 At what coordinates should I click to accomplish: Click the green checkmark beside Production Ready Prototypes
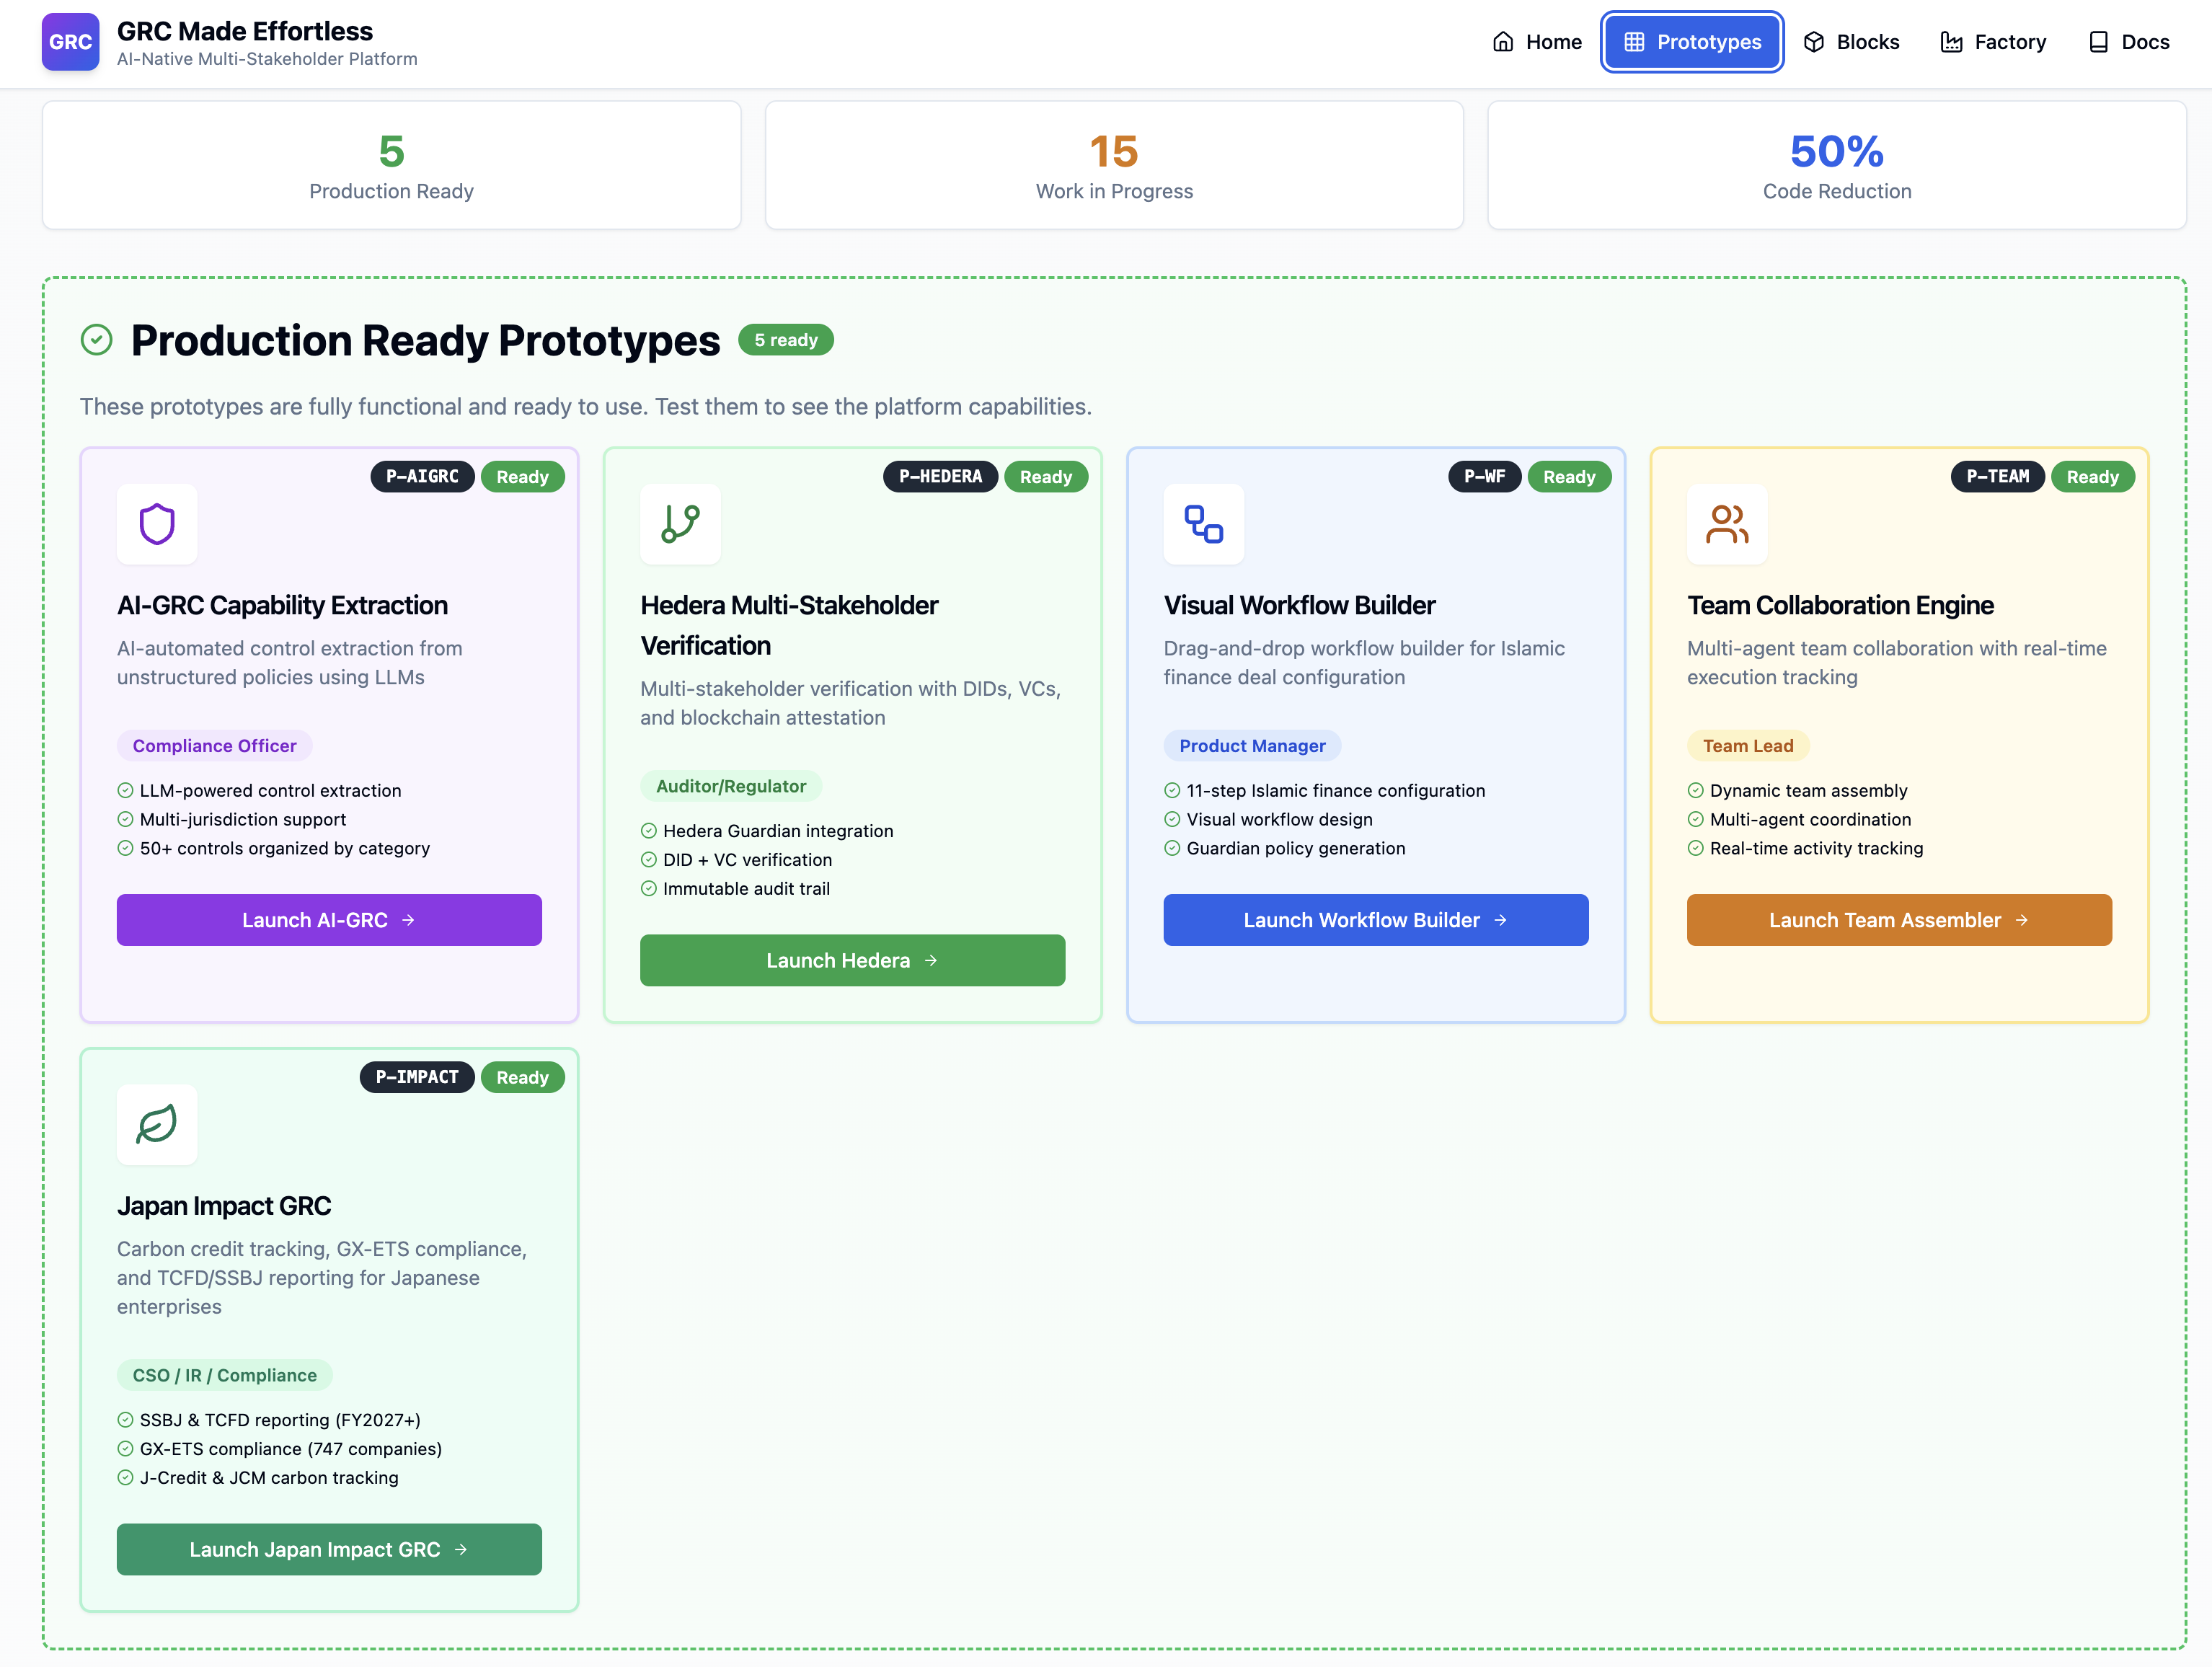96,340
